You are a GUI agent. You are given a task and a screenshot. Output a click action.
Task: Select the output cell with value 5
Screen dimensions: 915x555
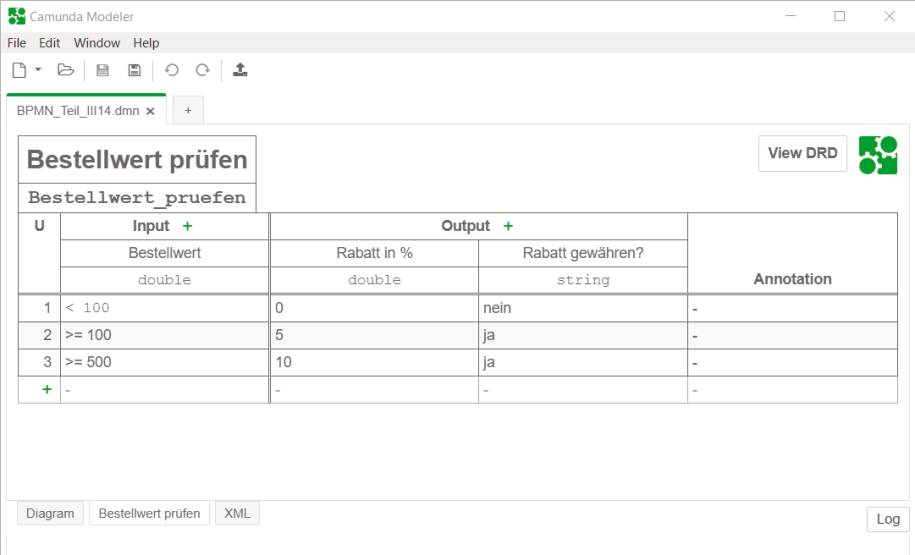(x=374, y=335)
